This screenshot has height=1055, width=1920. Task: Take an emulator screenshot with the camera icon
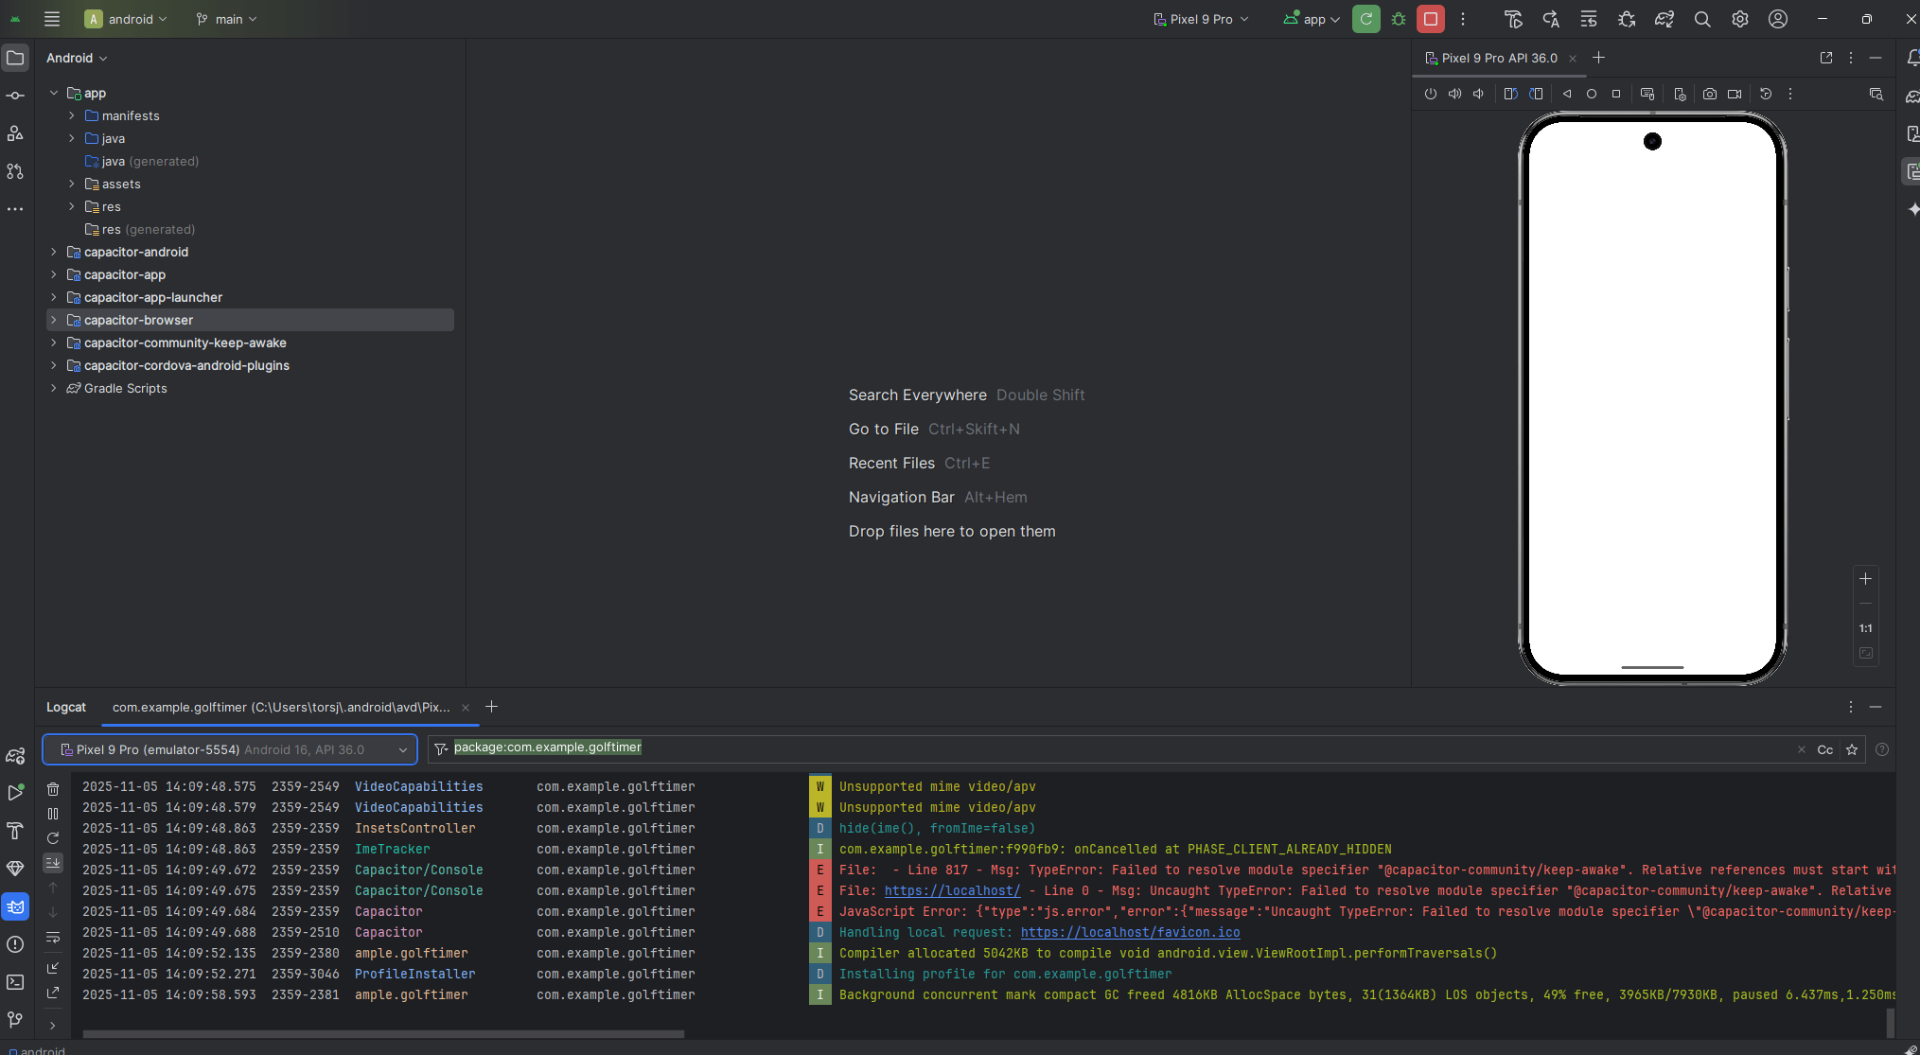click(1710, 94)
